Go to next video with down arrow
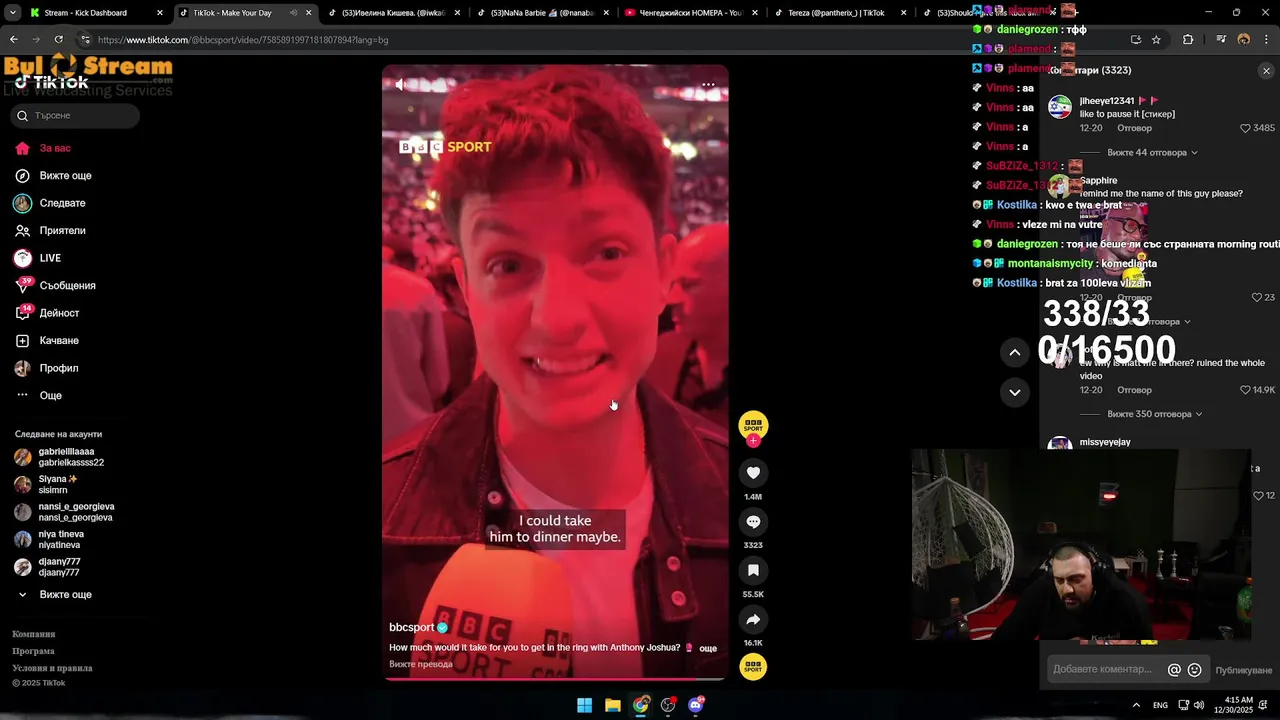Screen dimensions: 1280x720 (1014, 392)
